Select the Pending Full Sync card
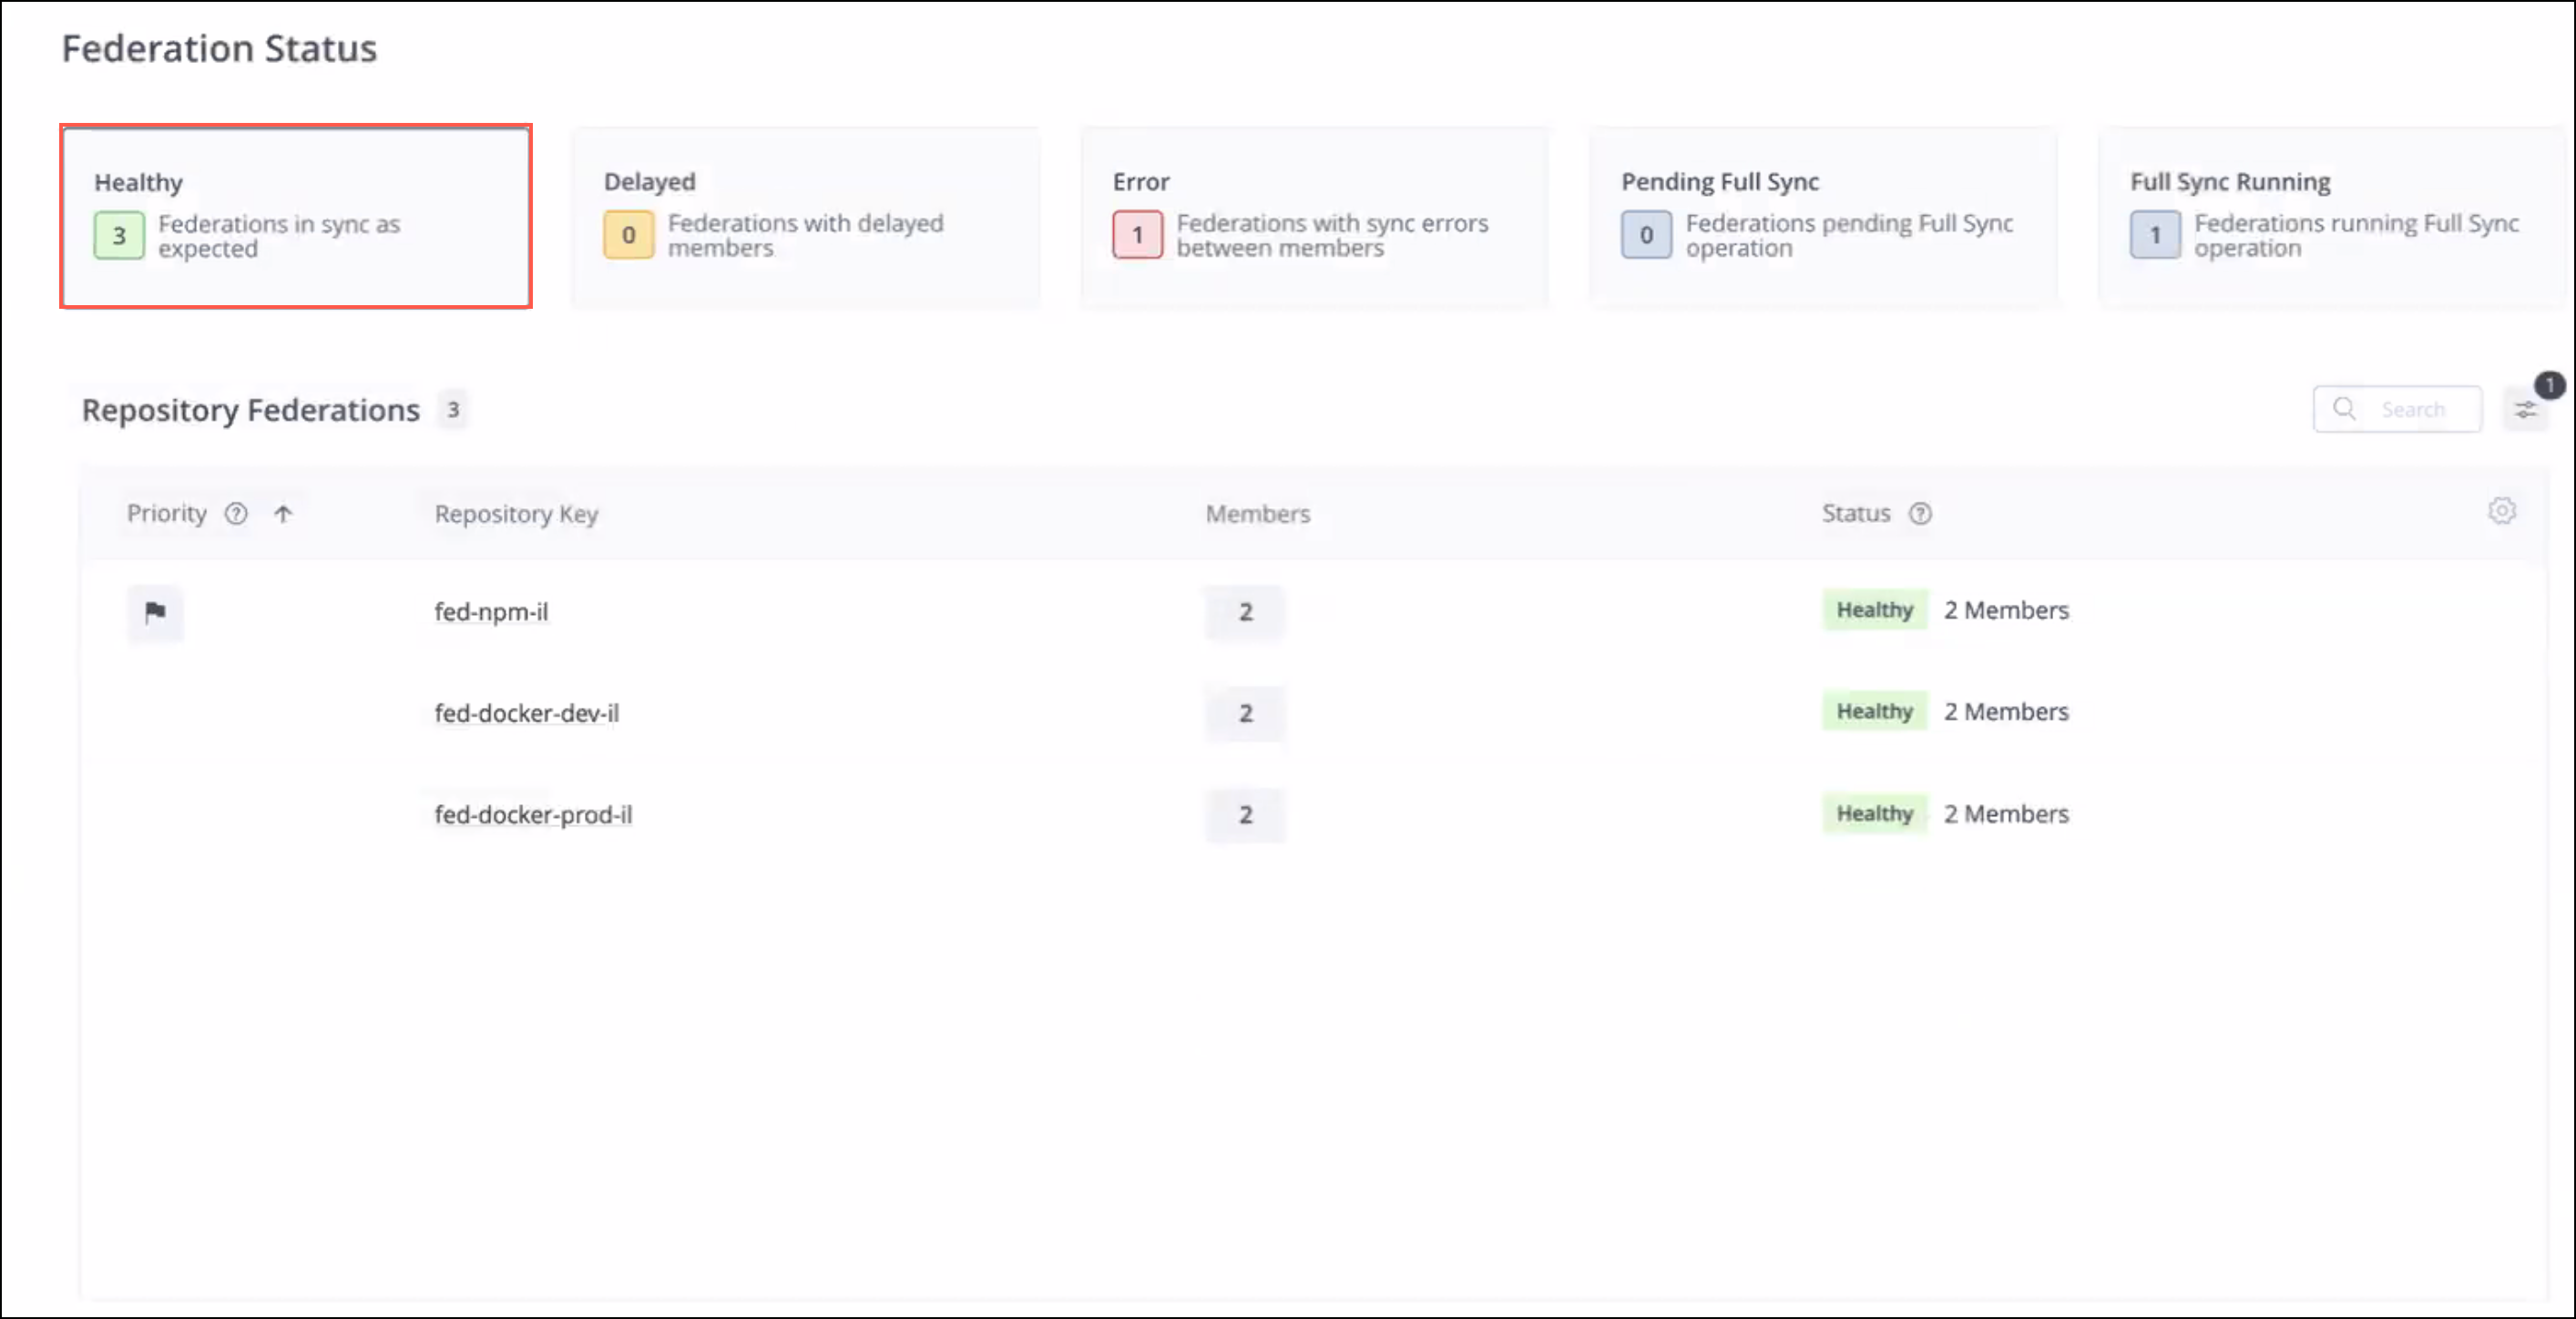 click(x=1823, y=217)
